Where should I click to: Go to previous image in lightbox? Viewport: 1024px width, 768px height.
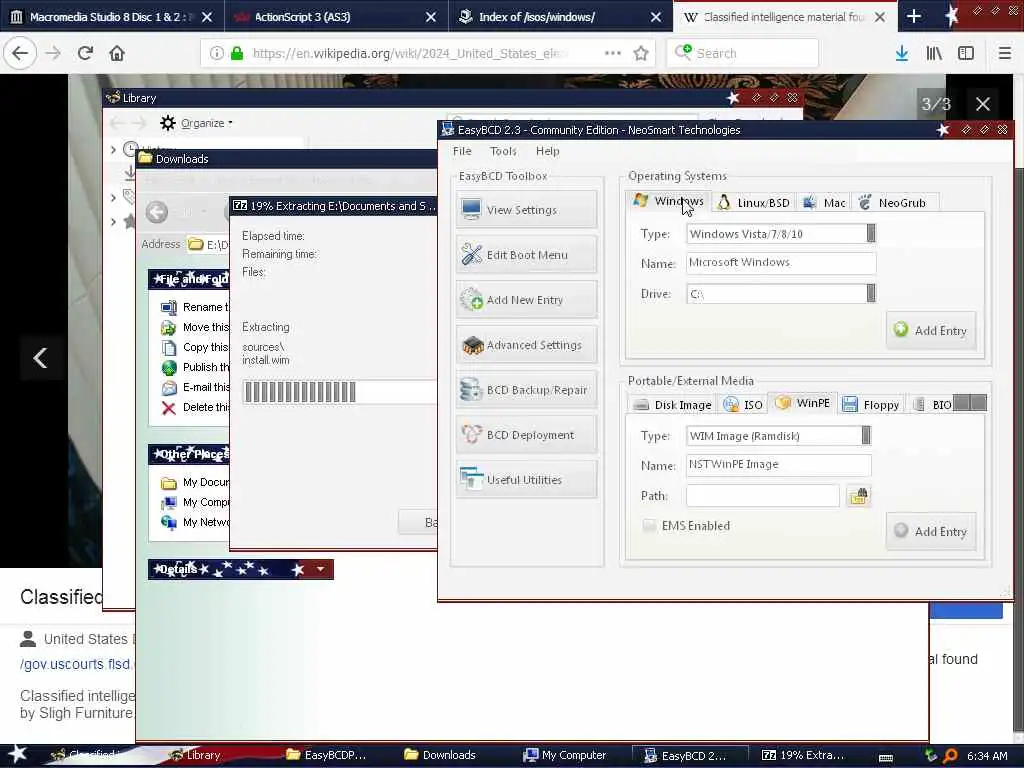(x=40, y=357)
